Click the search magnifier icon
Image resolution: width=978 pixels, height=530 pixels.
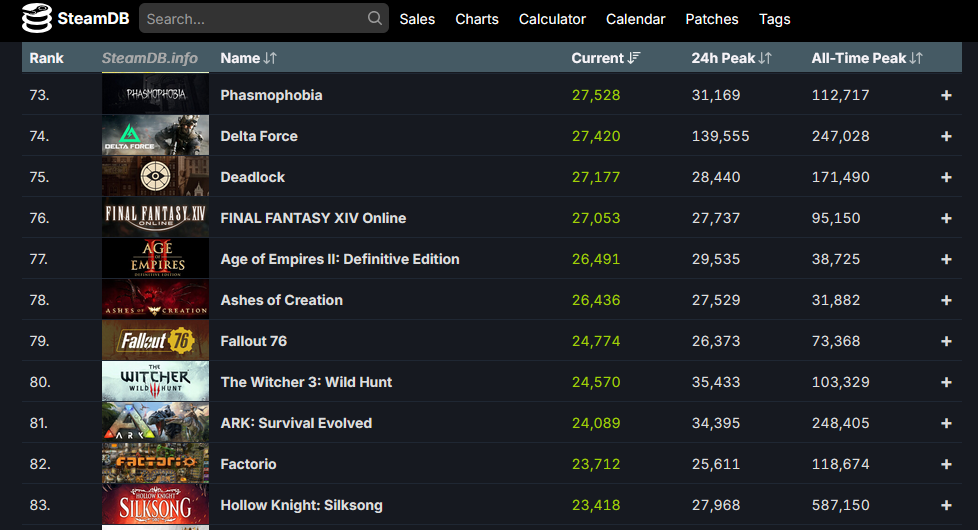click(x=375, y=18)
